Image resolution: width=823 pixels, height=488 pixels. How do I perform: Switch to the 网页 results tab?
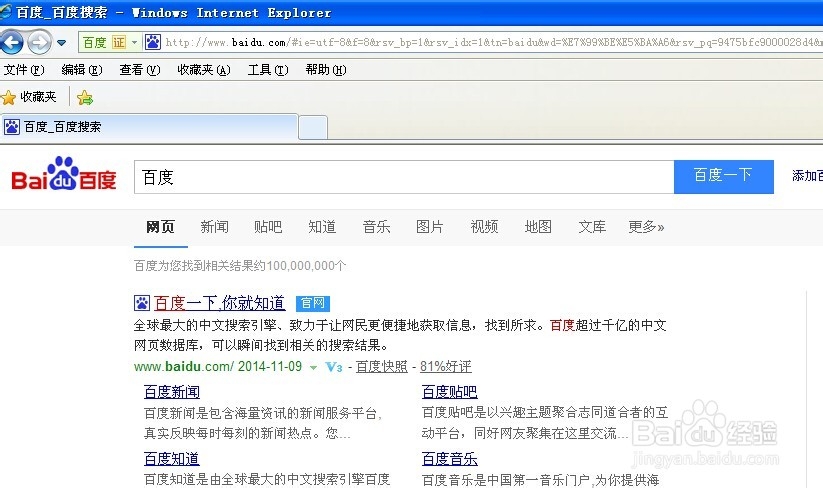click(161, 227)
